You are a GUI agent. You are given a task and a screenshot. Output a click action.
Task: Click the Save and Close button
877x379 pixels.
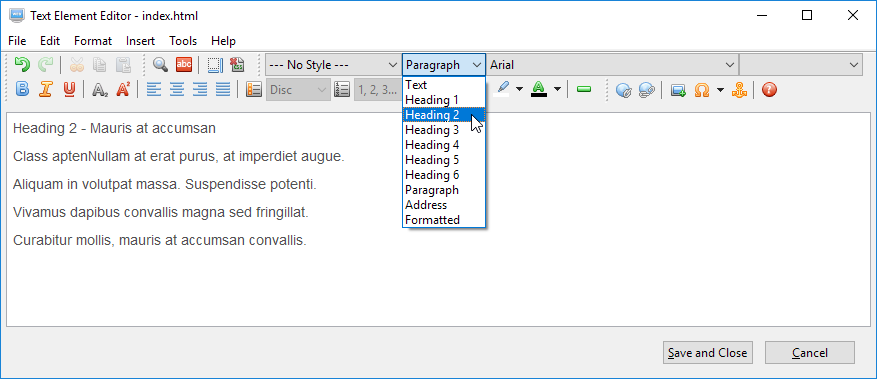708,353
